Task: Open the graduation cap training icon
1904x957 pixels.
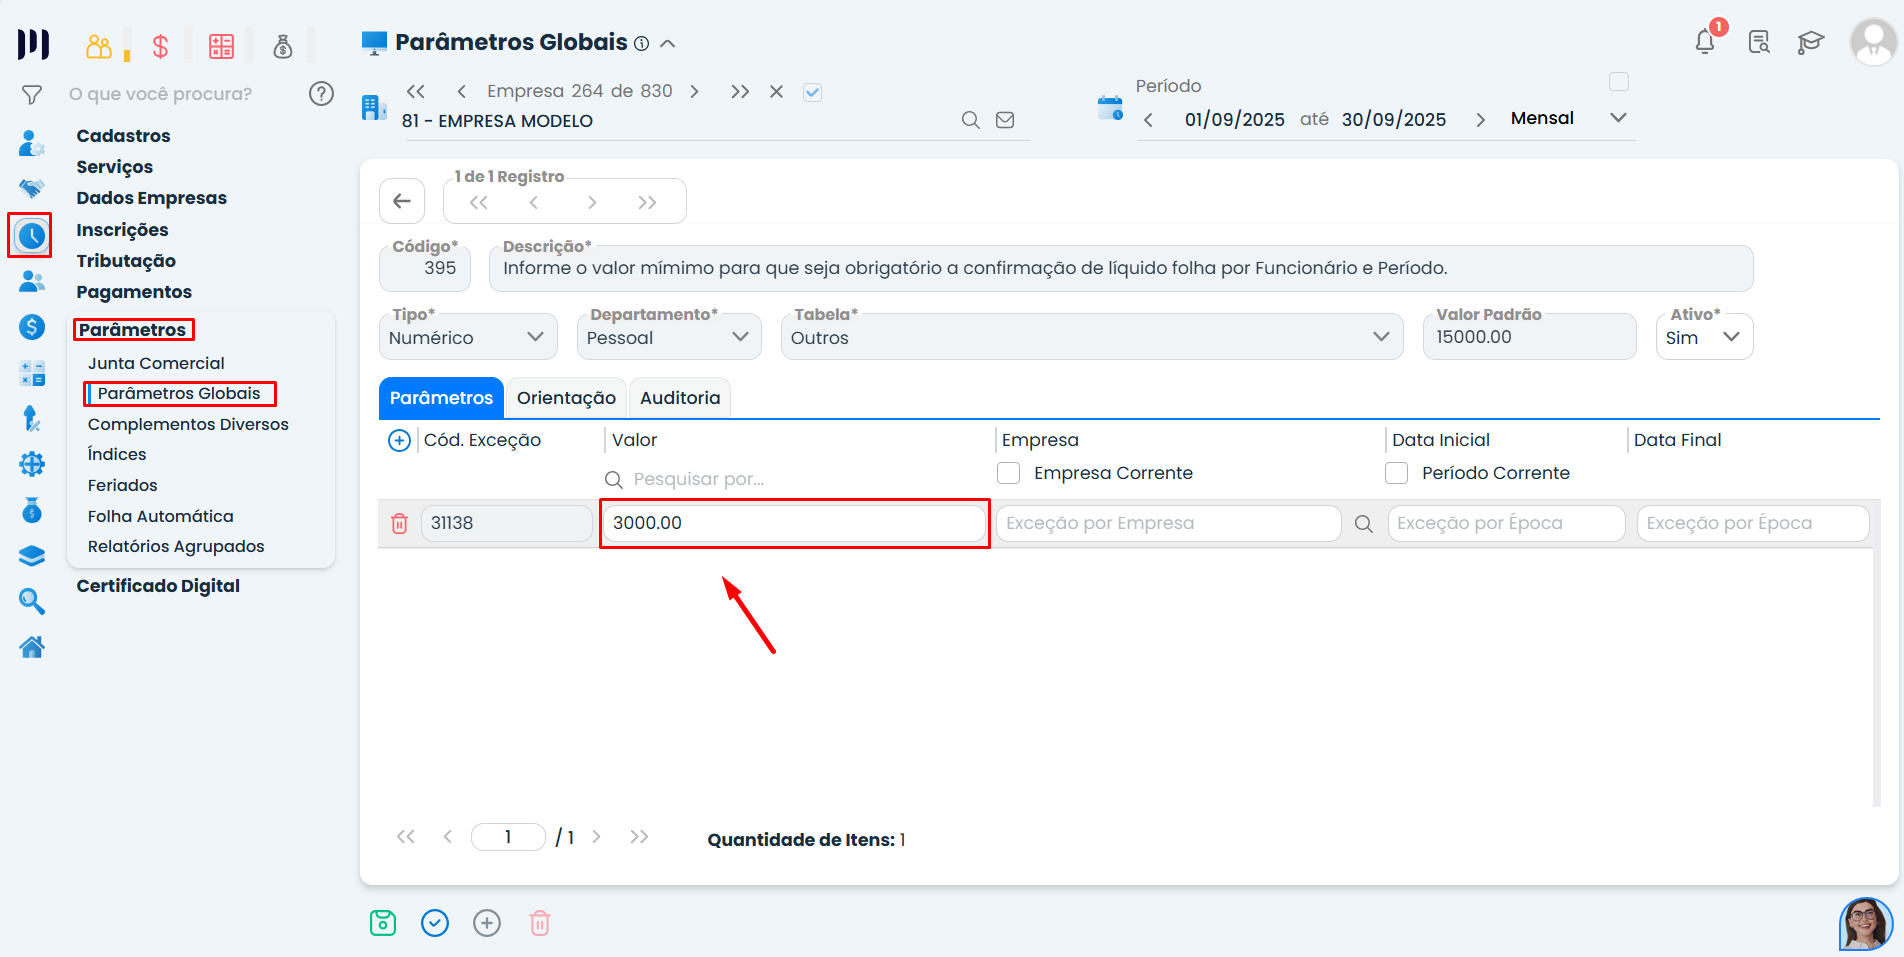Action: coord(1810,42)
